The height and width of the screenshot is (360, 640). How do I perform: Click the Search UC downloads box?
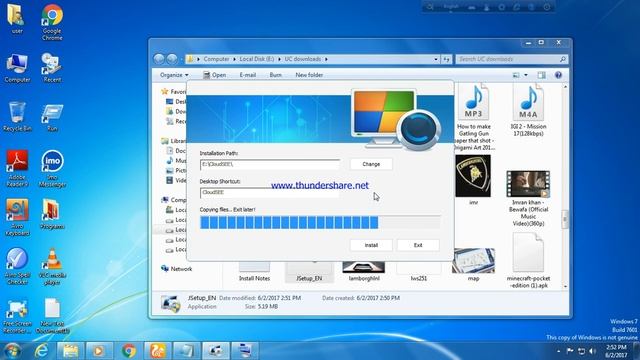[512, 59]
